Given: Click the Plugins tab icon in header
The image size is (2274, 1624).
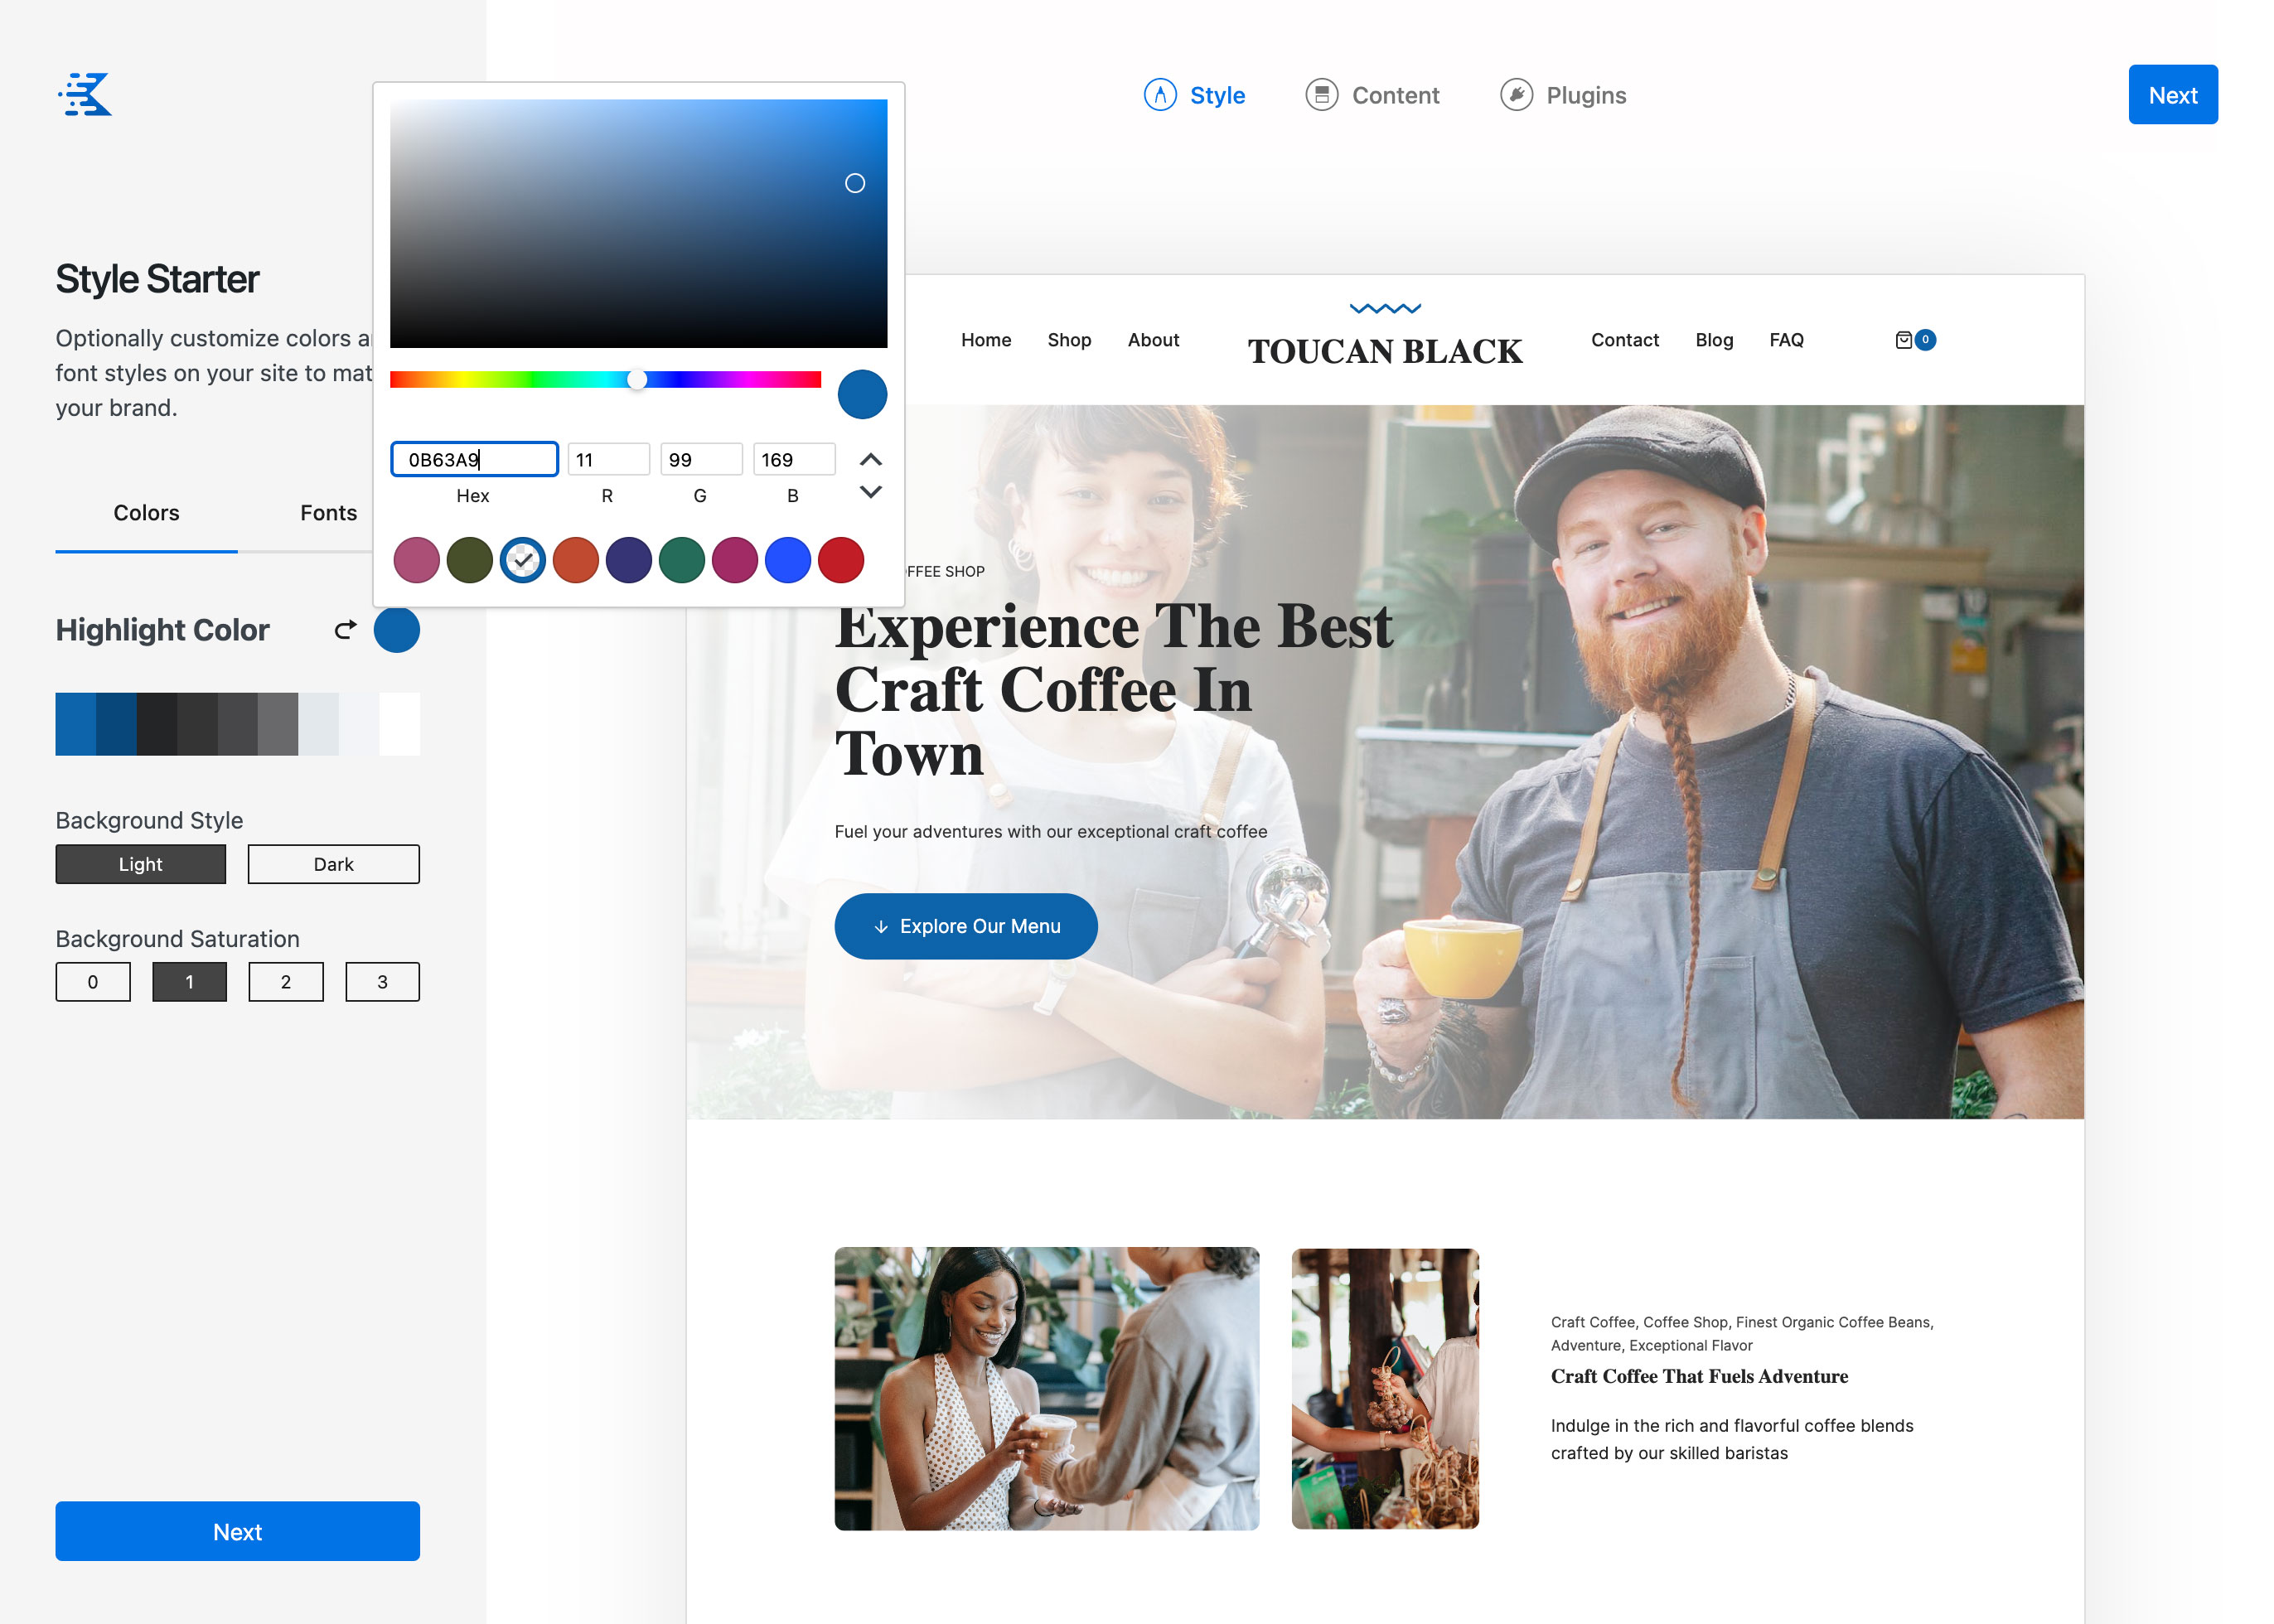Looking at the screenshot, I should pos(1517,95).
